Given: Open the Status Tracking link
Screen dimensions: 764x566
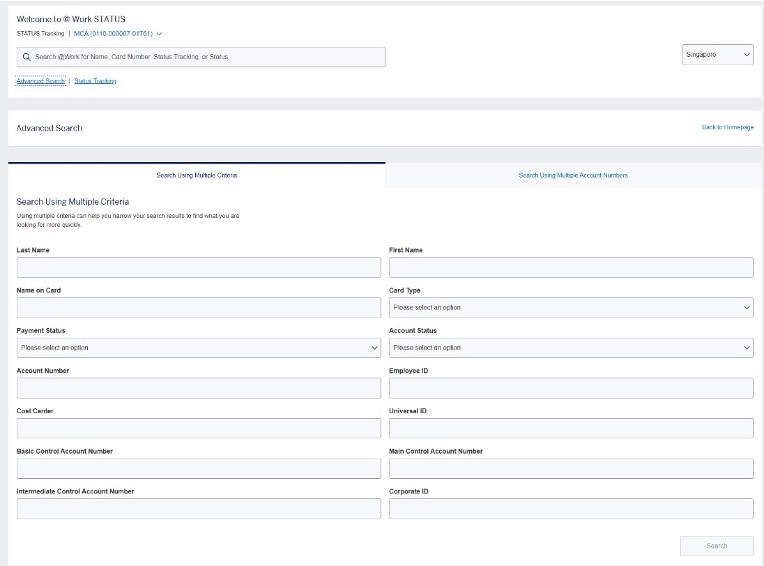Looking at the screenshot, I should [x=95, y=81].
